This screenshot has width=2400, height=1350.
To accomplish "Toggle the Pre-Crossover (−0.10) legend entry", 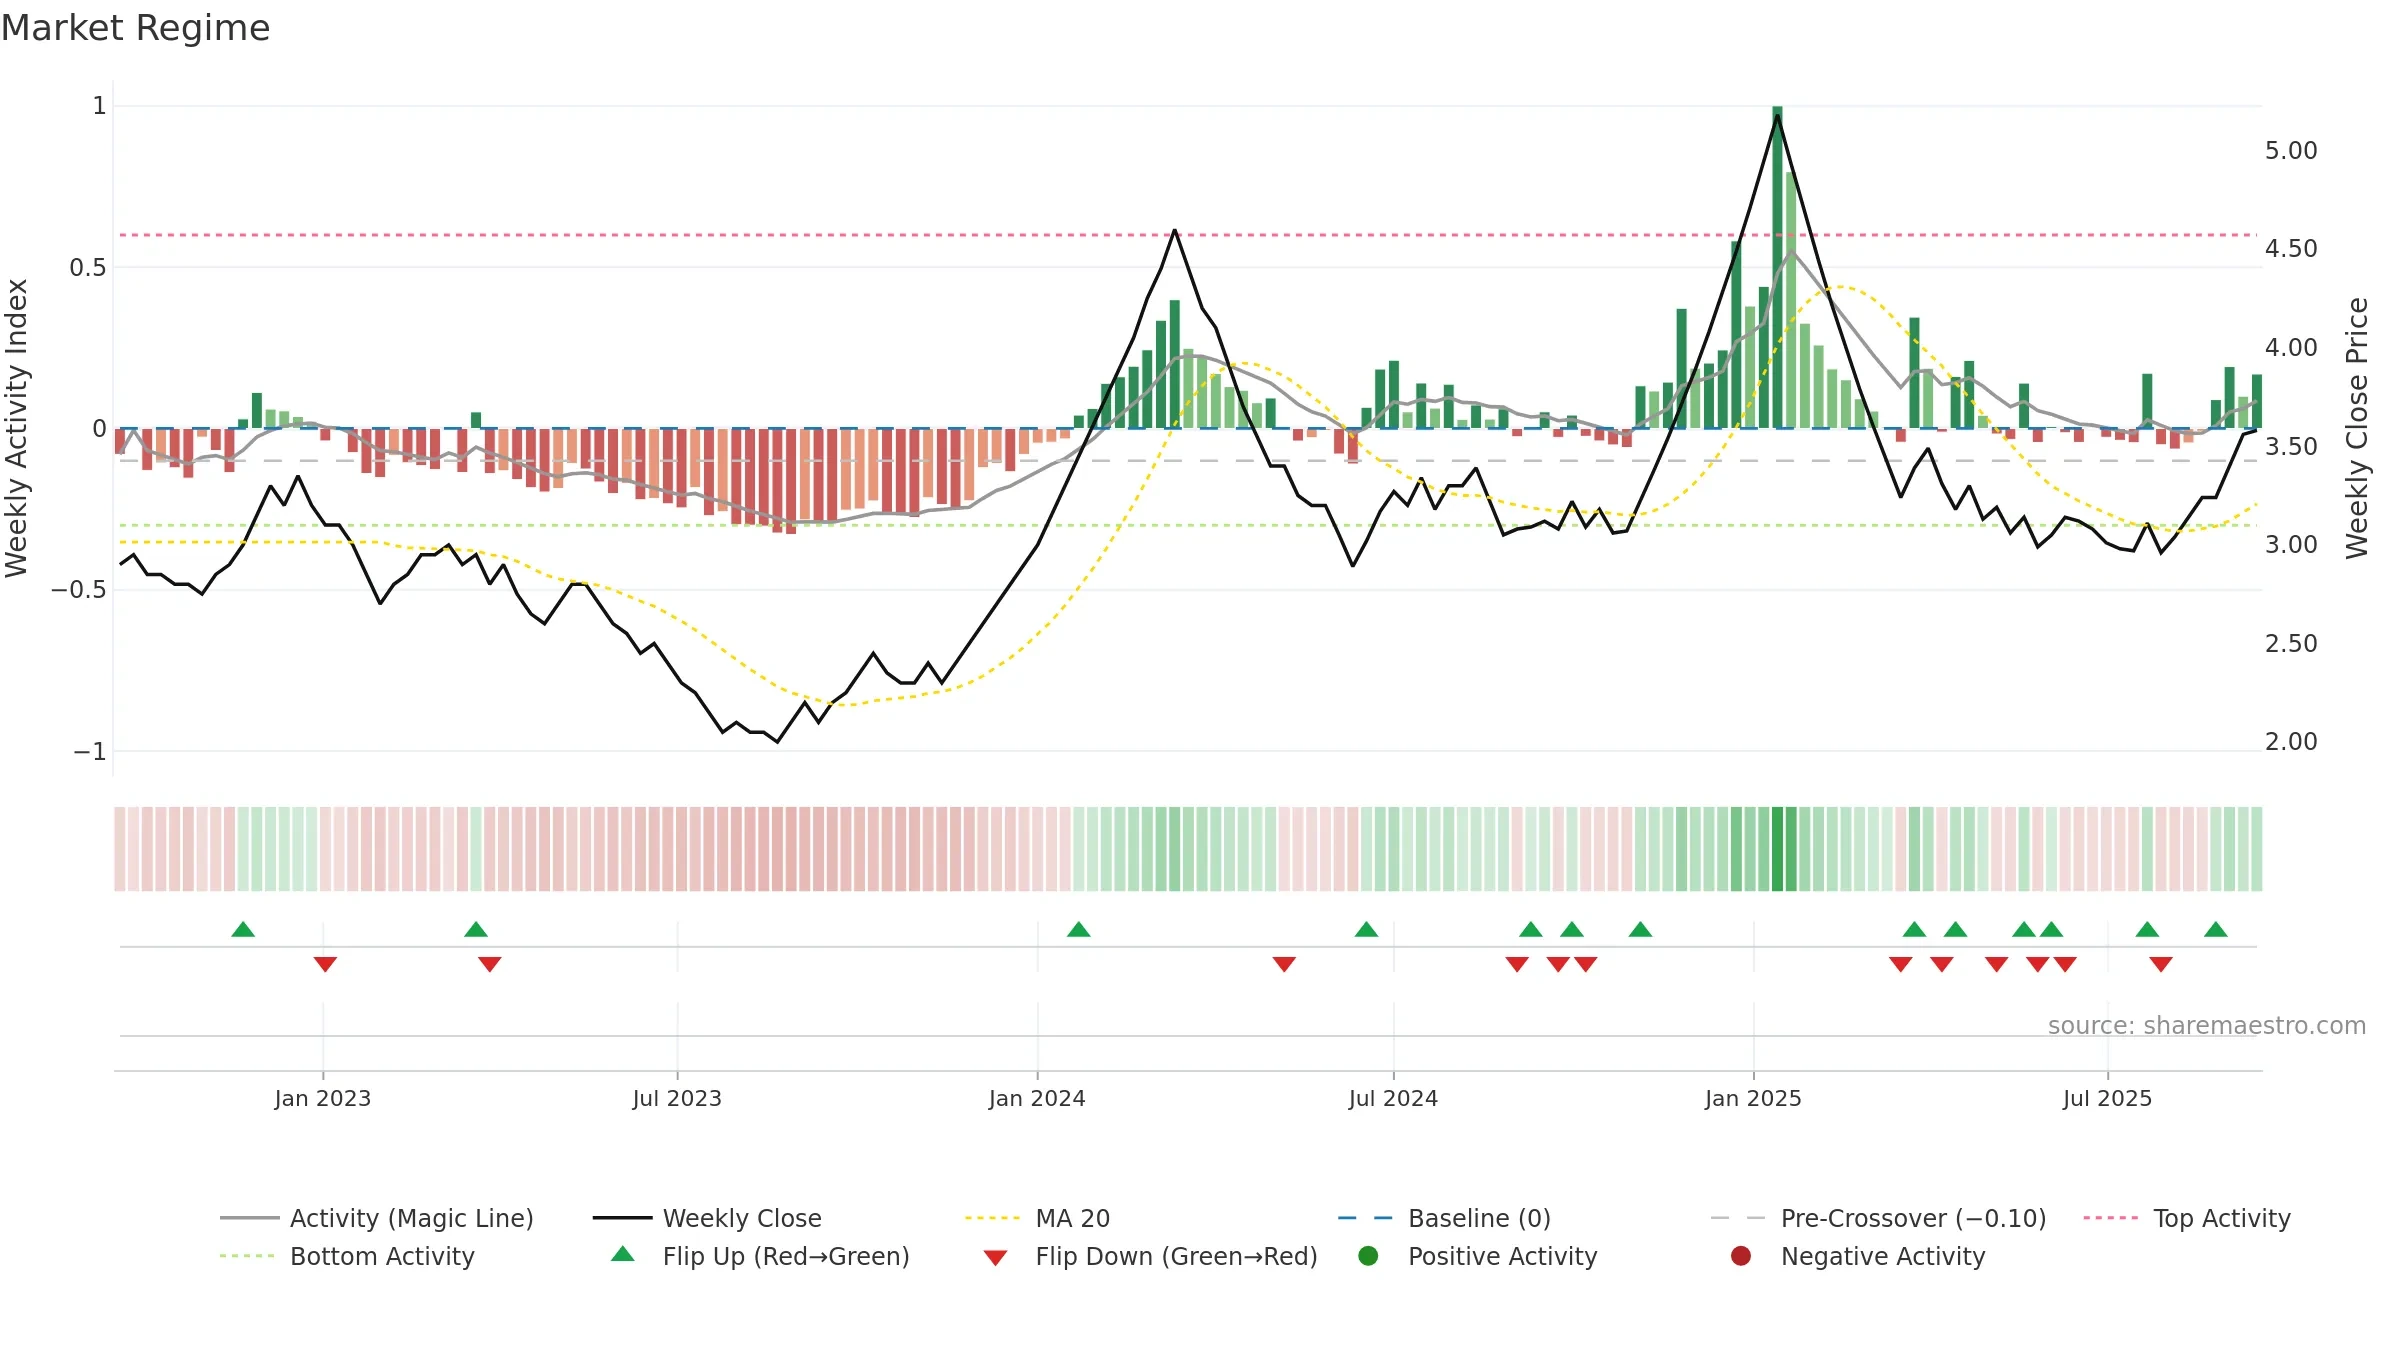I will (x=1878, y=1218).
